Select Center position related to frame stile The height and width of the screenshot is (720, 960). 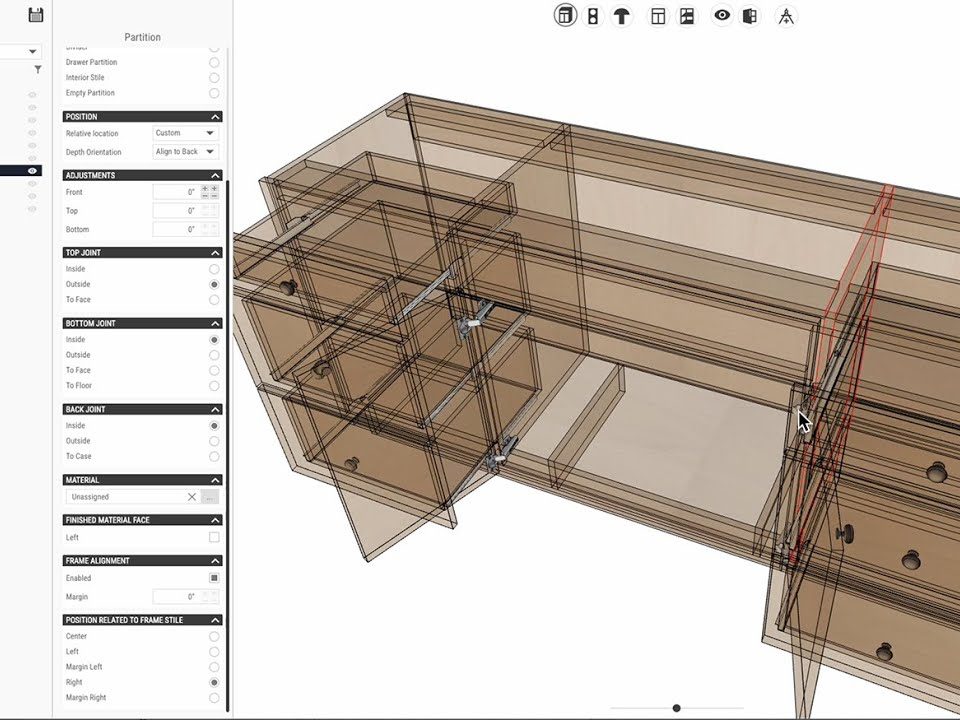pos(214,636)
